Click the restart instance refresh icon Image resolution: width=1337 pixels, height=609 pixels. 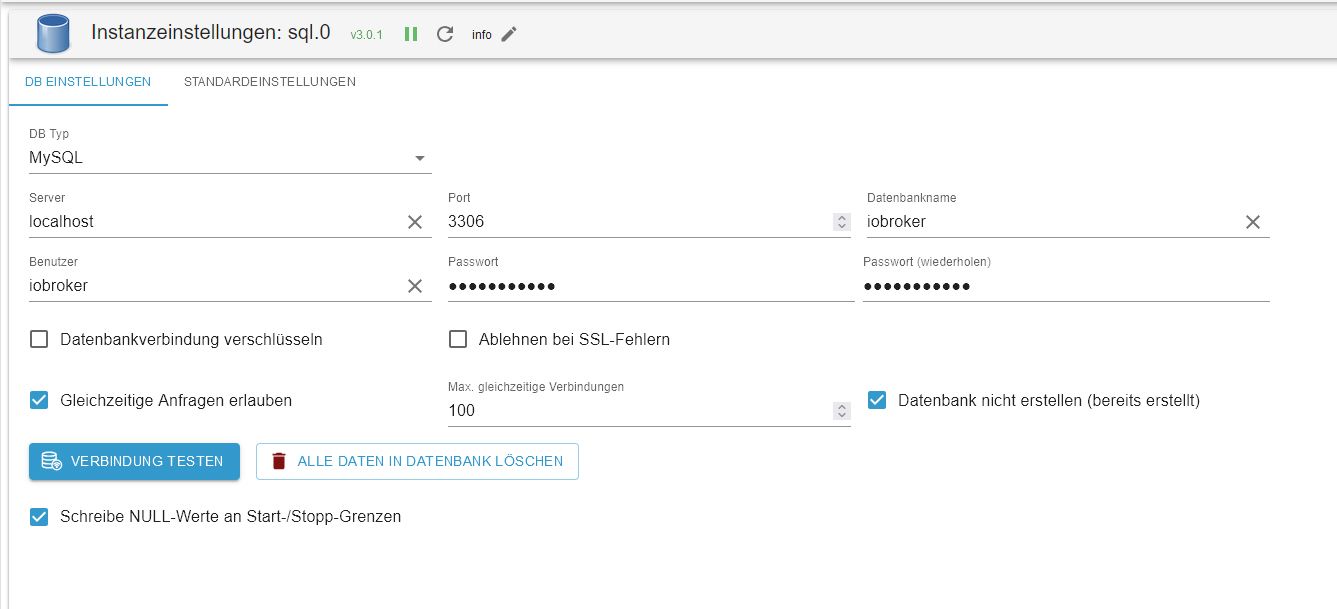click(445, 34)
